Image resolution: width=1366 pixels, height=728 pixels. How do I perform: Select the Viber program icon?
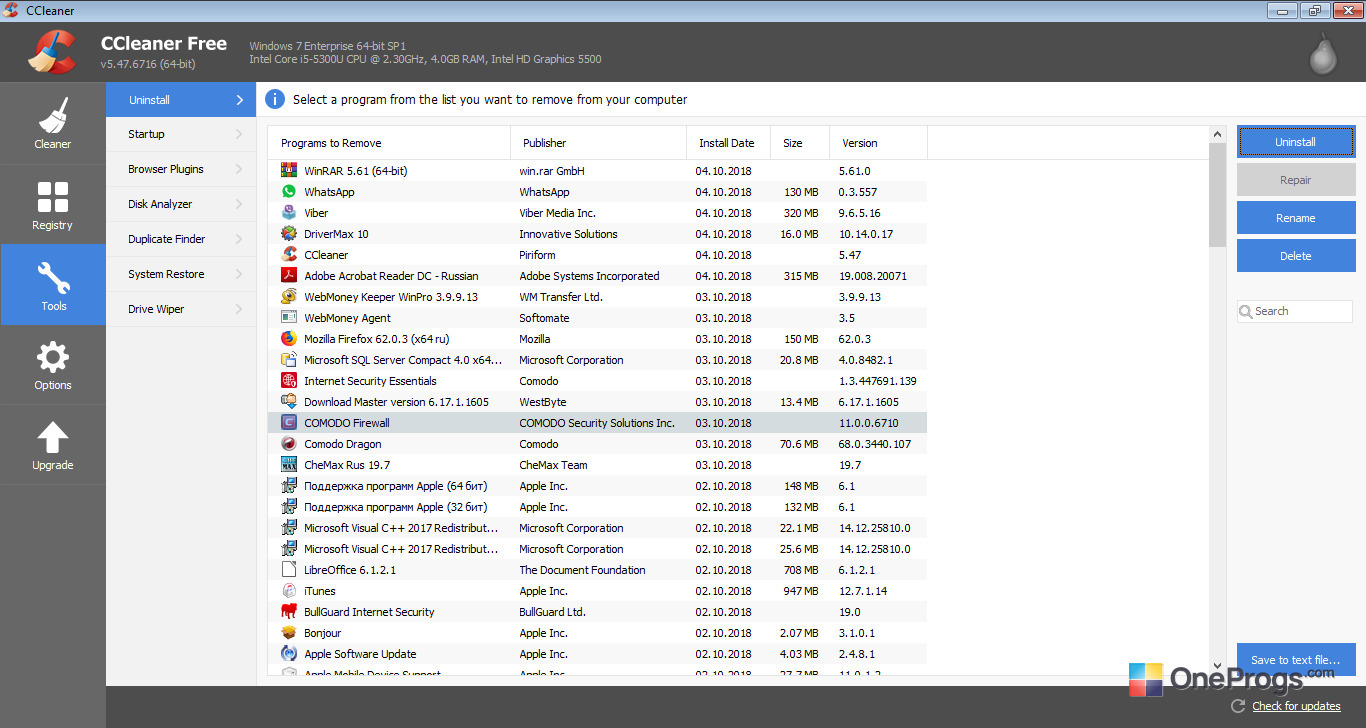(289, 213)
